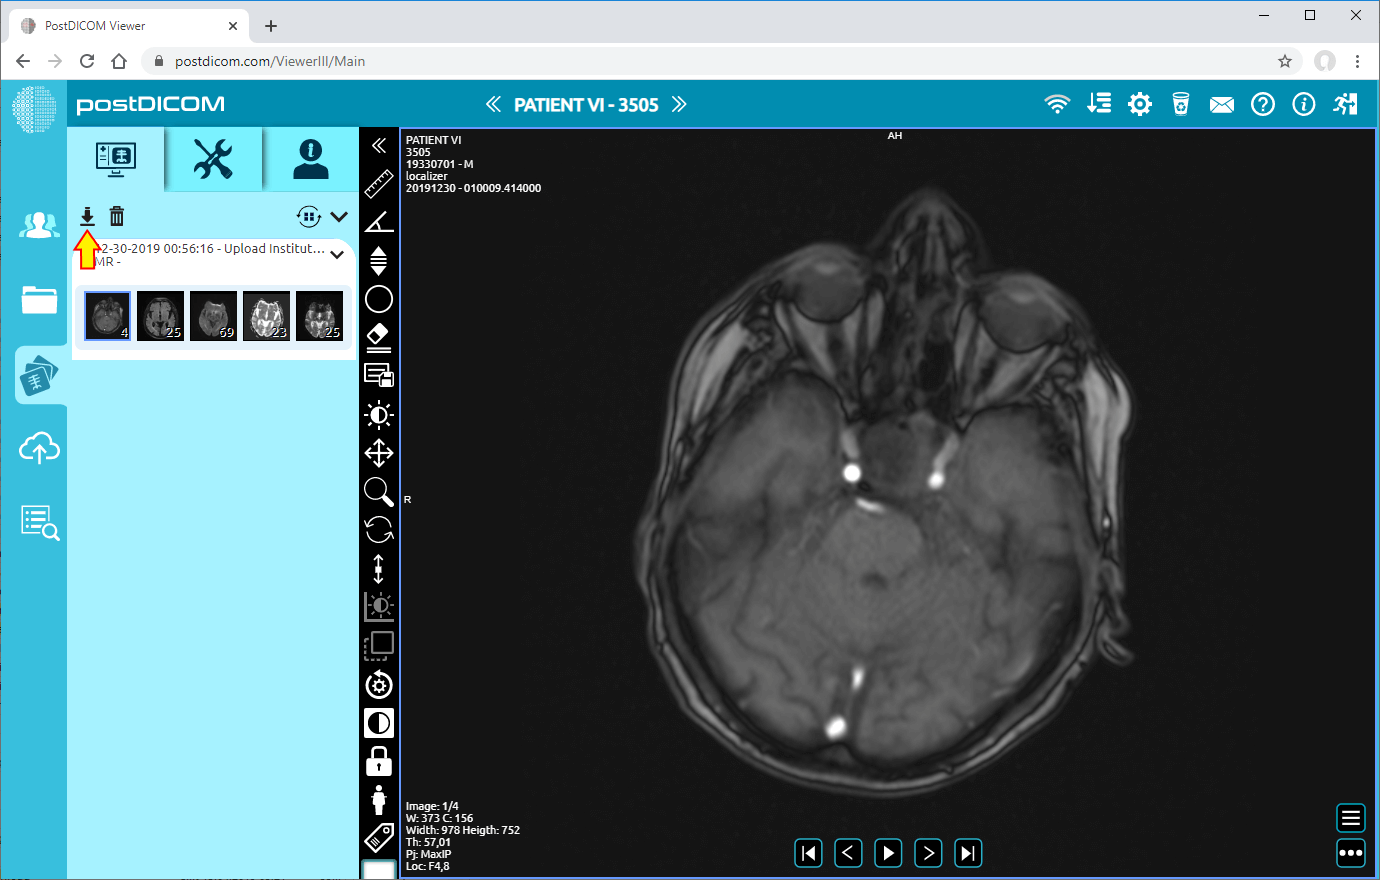This screenshot has height=880, width=1380.
Task: Toggle the invert contrast tool
Action: 379,722
